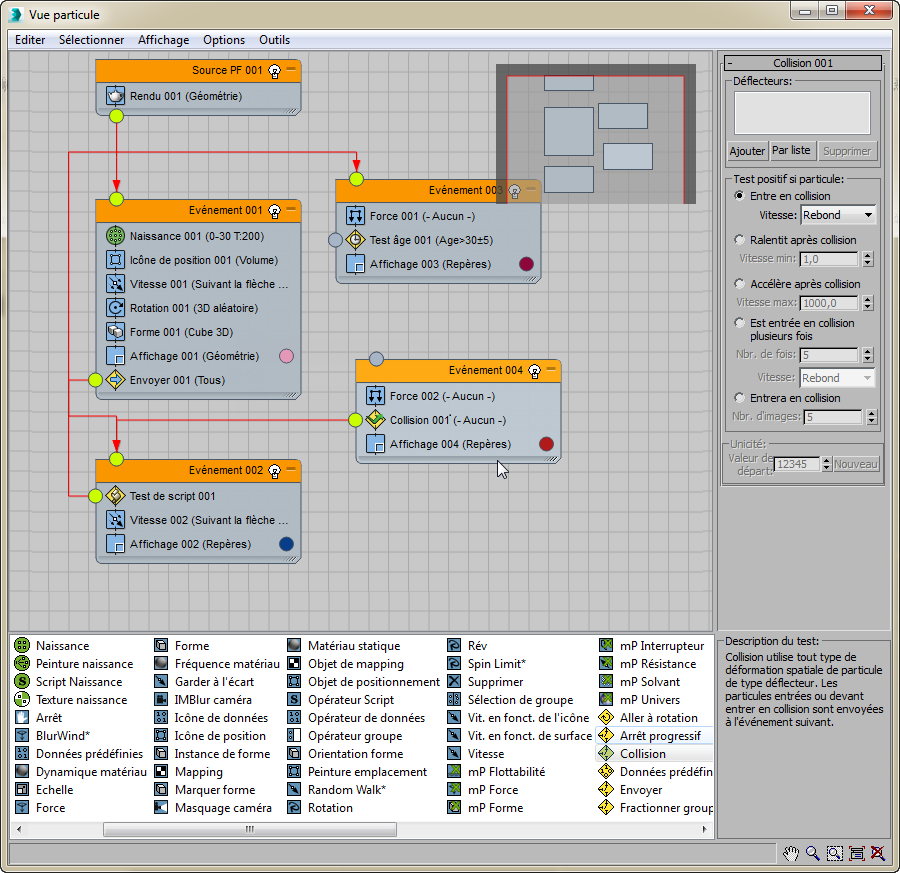Viewport: 900px width, 873px height.
Task: Click the Envoyer 001 arrow icon
Action: pos(115,379)
